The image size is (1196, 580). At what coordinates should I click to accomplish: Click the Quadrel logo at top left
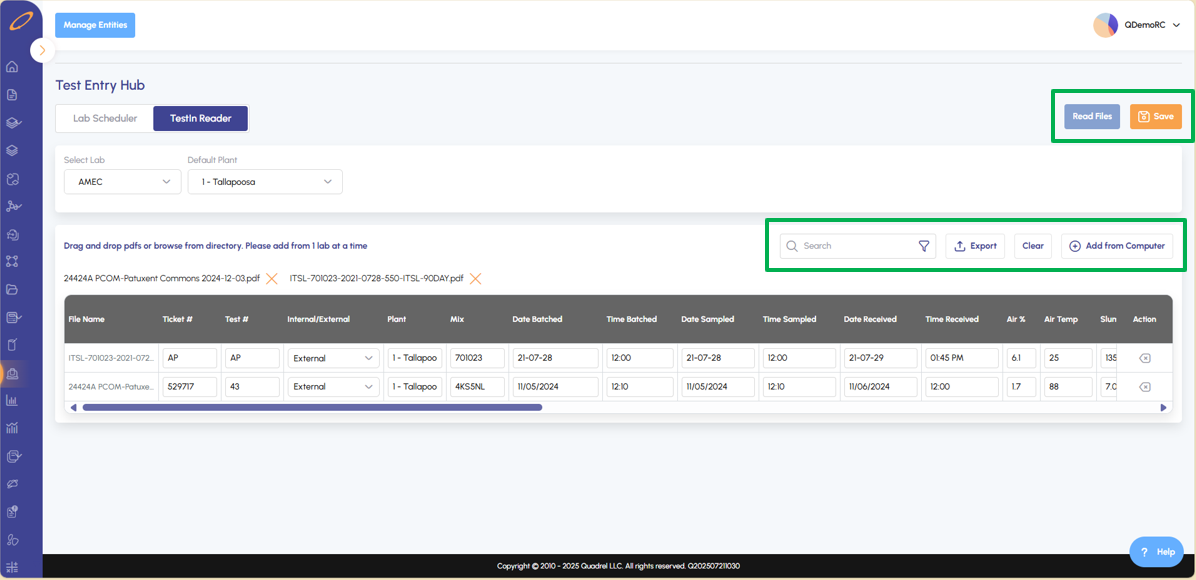pyautogui.click(x=20, y=20)
